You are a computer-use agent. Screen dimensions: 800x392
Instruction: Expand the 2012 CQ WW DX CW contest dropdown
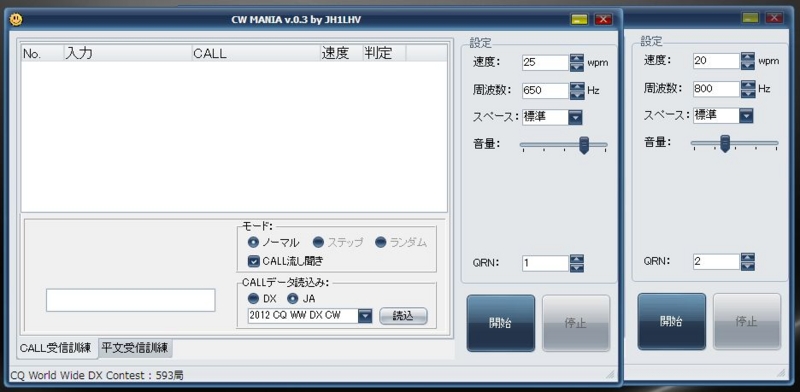point(365,316)
